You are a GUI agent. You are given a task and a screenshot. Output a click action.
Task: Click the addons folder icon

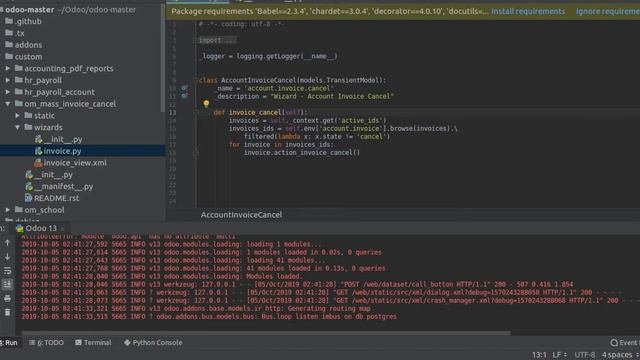coord(9,44)
